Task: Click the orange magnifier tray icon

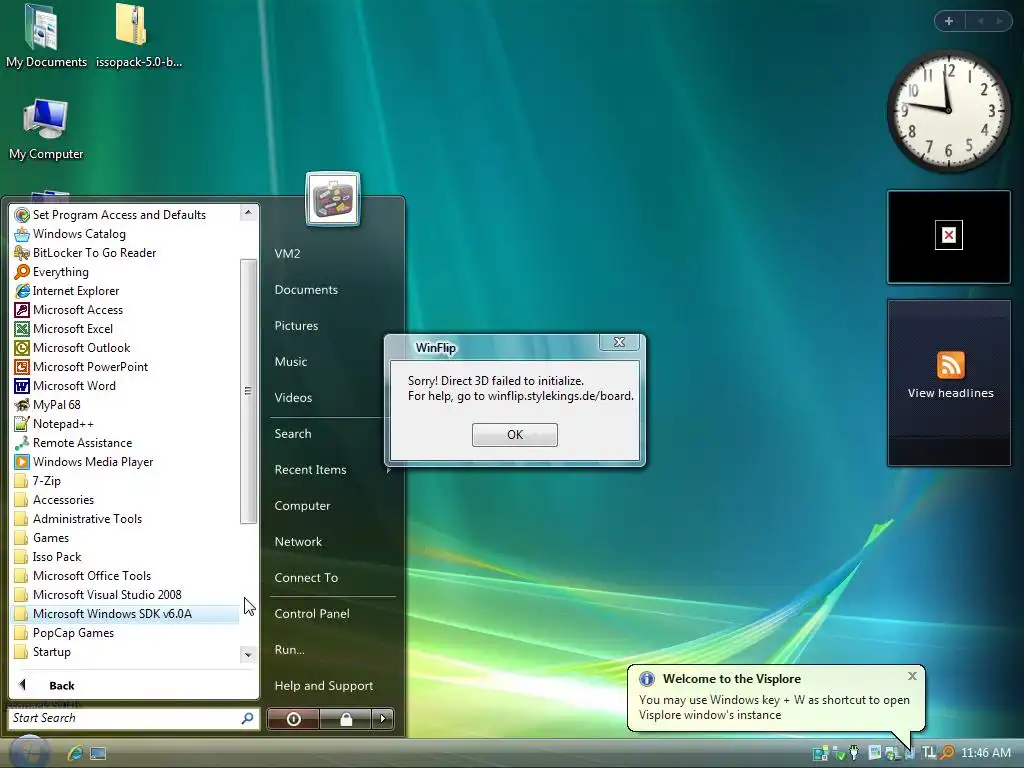Action: pyautogui.click(x=947, y=753)
